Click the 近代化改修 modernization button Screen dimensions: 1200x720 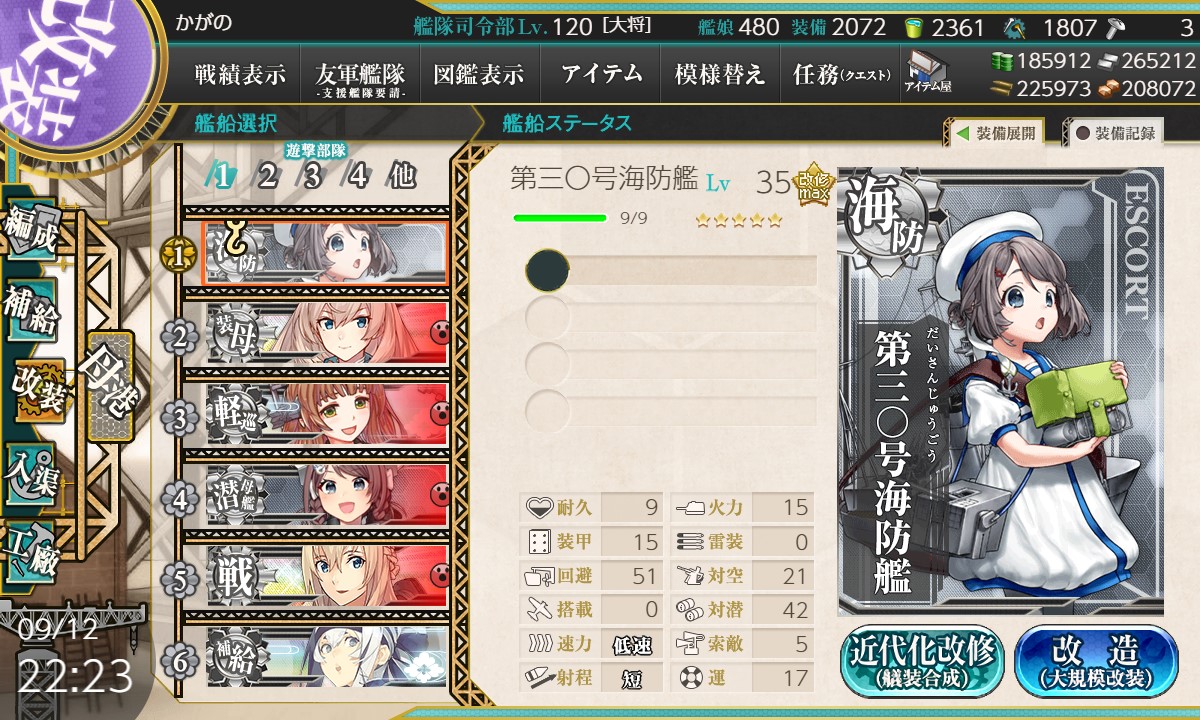(923, 661)
